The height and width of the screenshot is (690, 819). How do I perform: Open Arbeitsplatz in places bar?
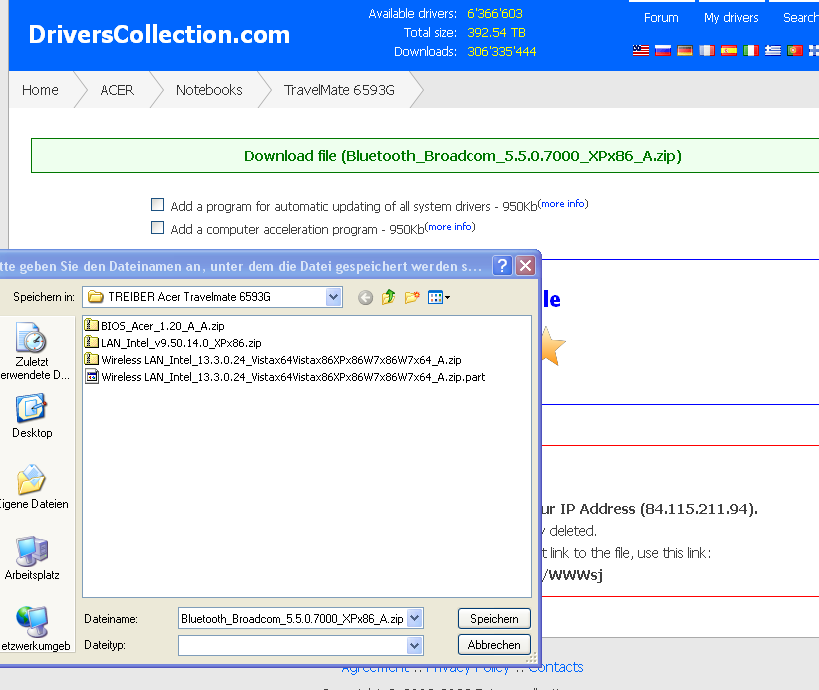tap(32, 558)
